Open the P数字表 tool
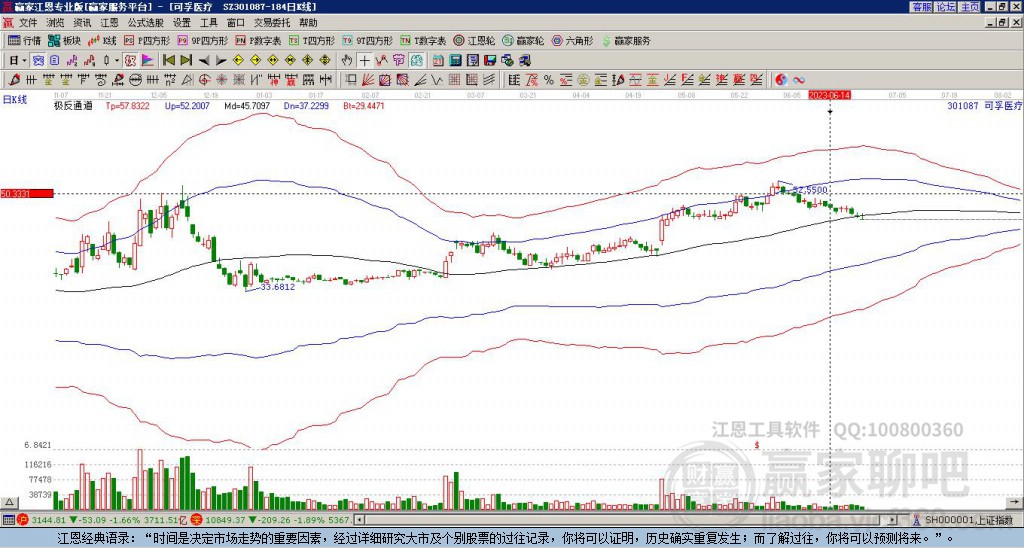1024x548 pixels. [259, 40]
